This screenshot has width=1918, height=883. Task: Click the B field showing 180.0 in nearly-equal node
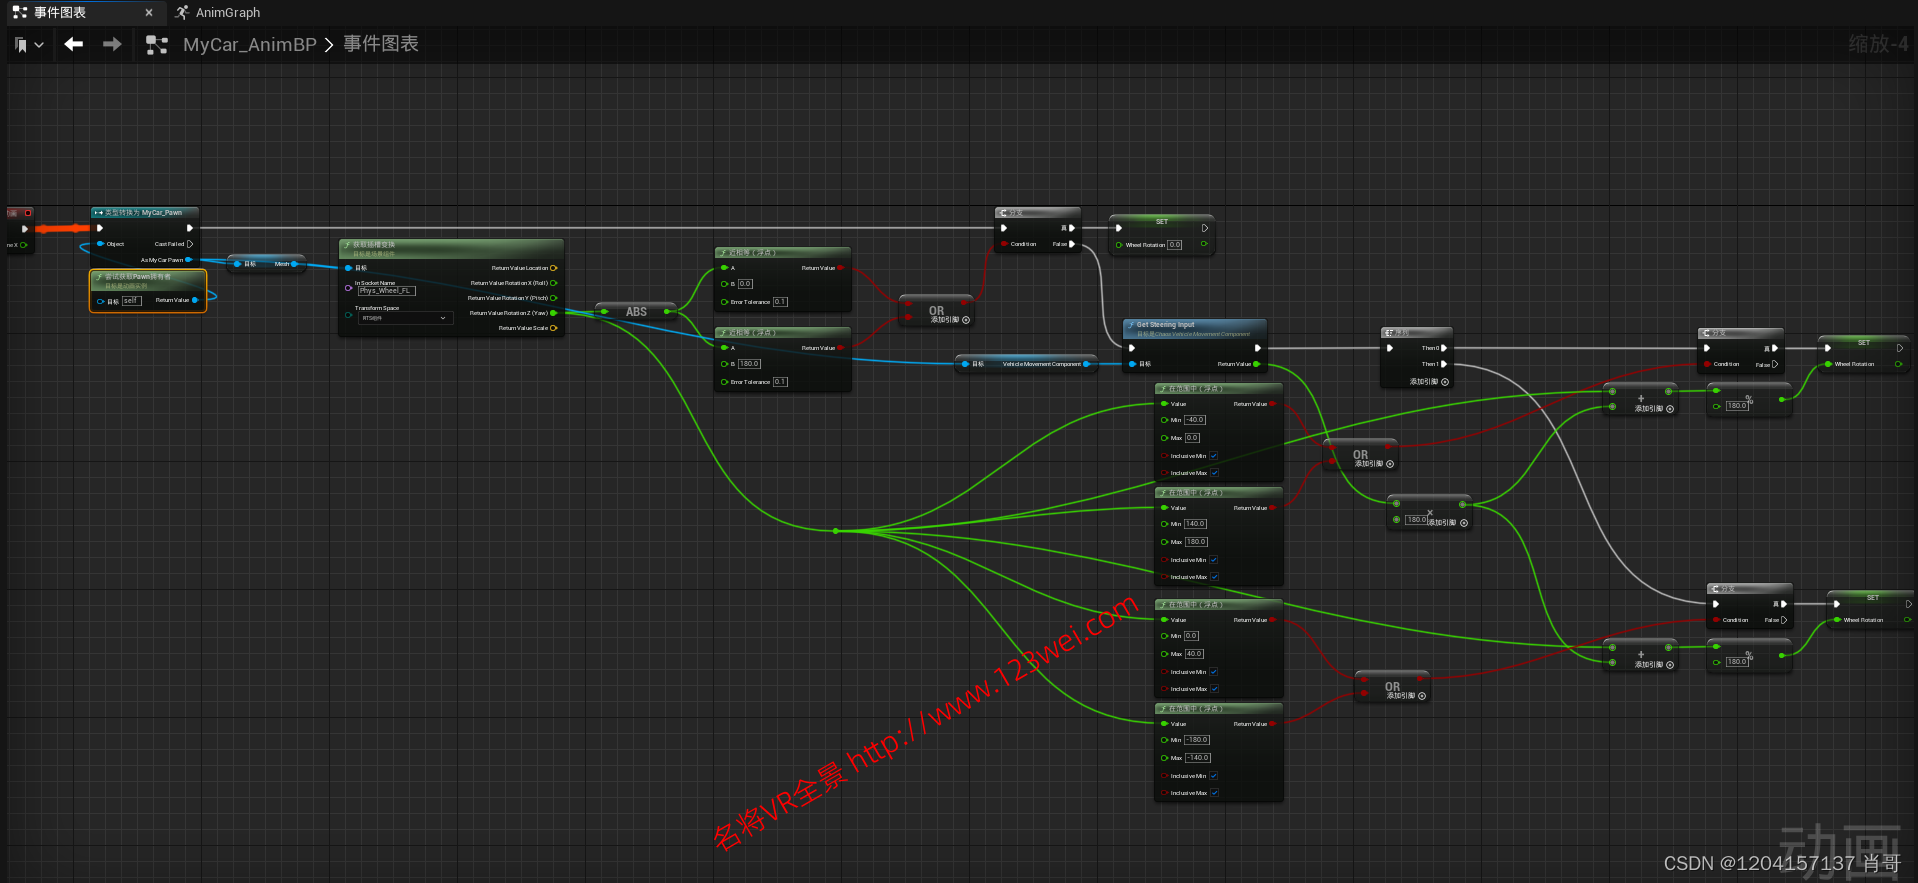(749, 364)
